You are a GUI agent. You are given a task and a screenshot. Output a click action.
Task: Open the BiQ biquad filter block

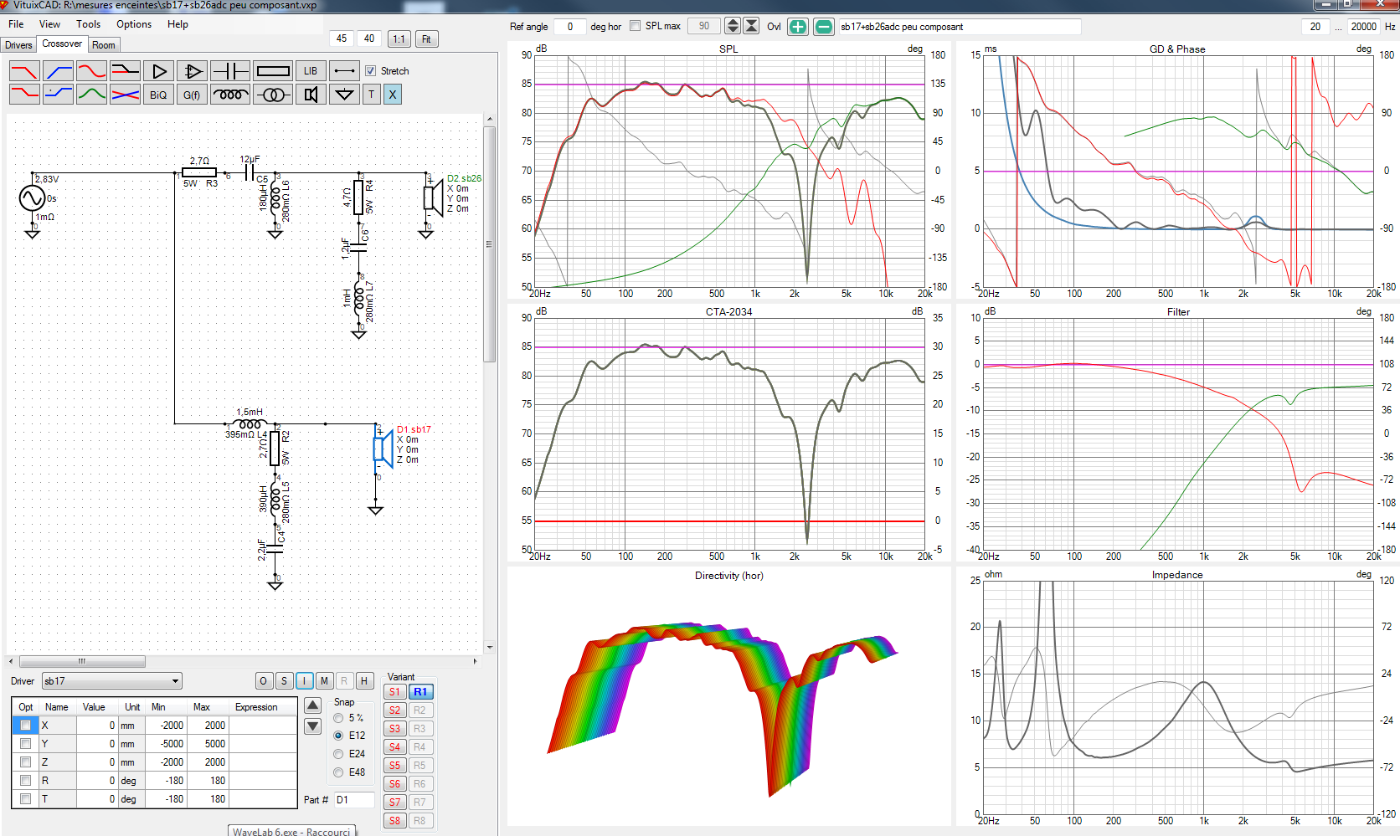coord(158,95)
